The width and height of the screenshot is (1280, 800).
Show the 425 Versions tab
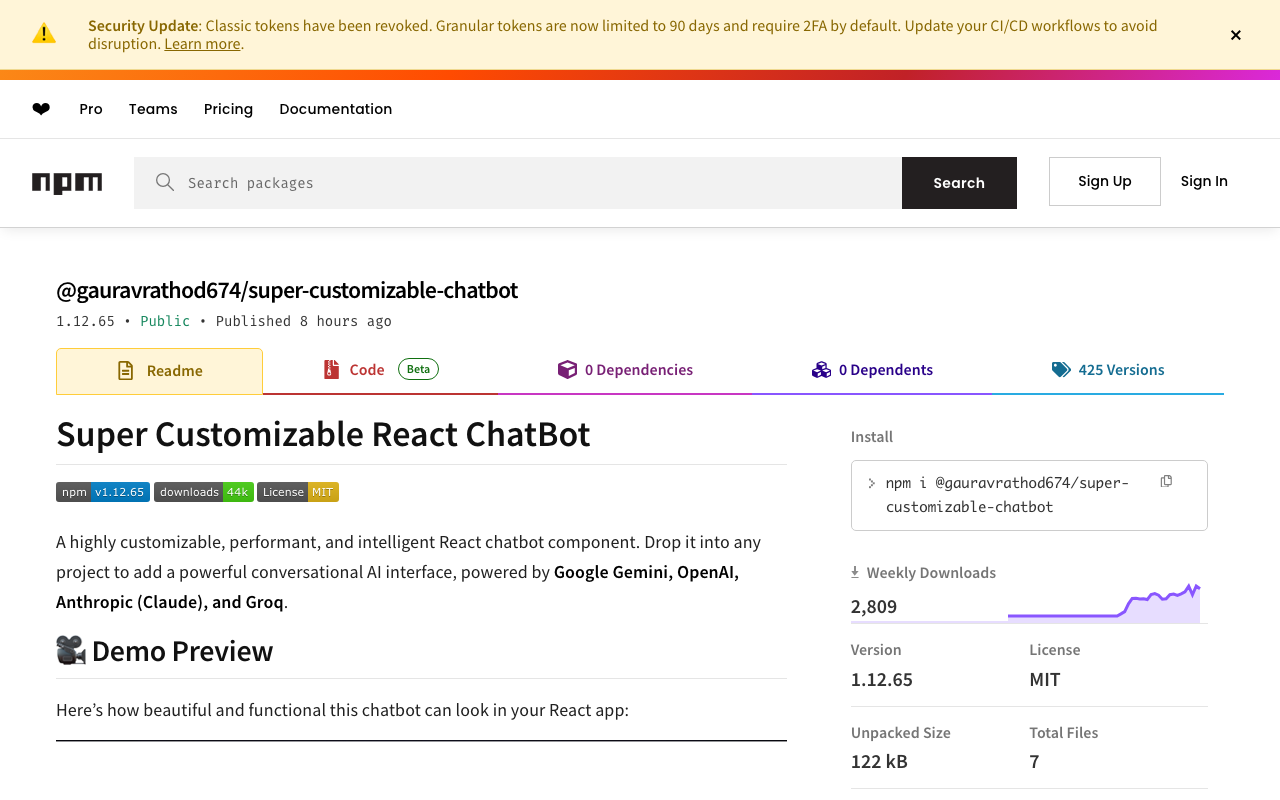point(1108,370)
